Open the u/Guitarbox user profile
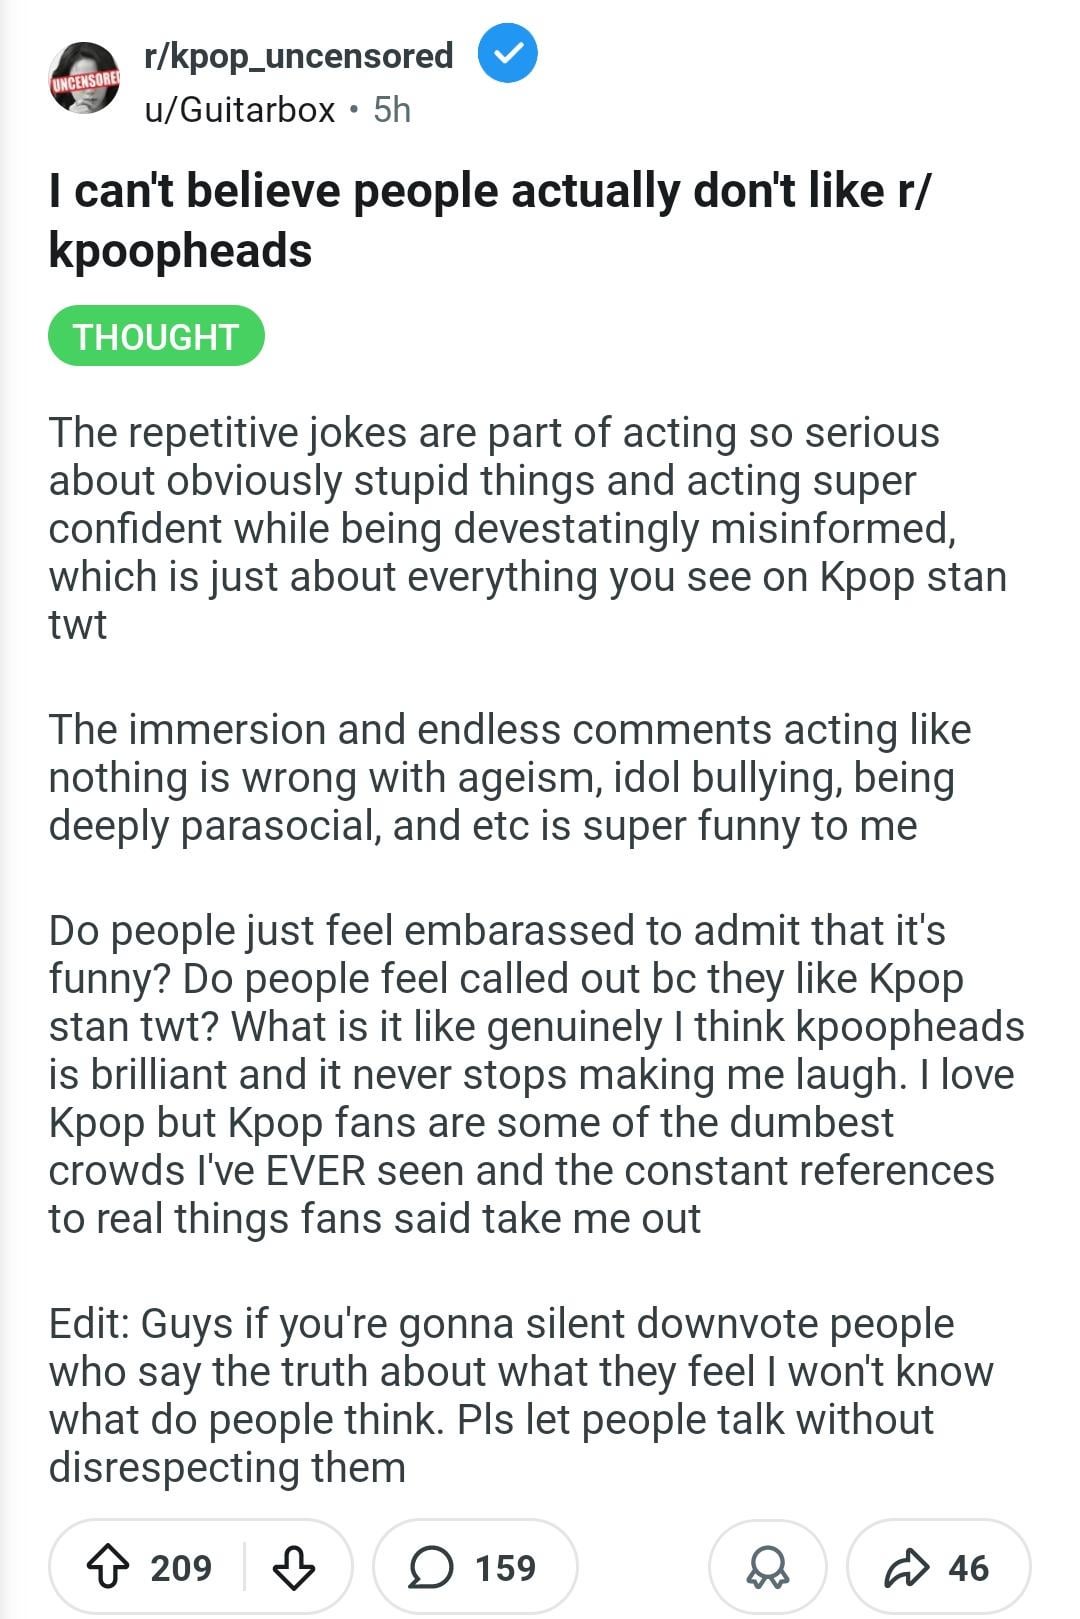The width and height of the screenshot is (1080, 1619). coord(240,109)
